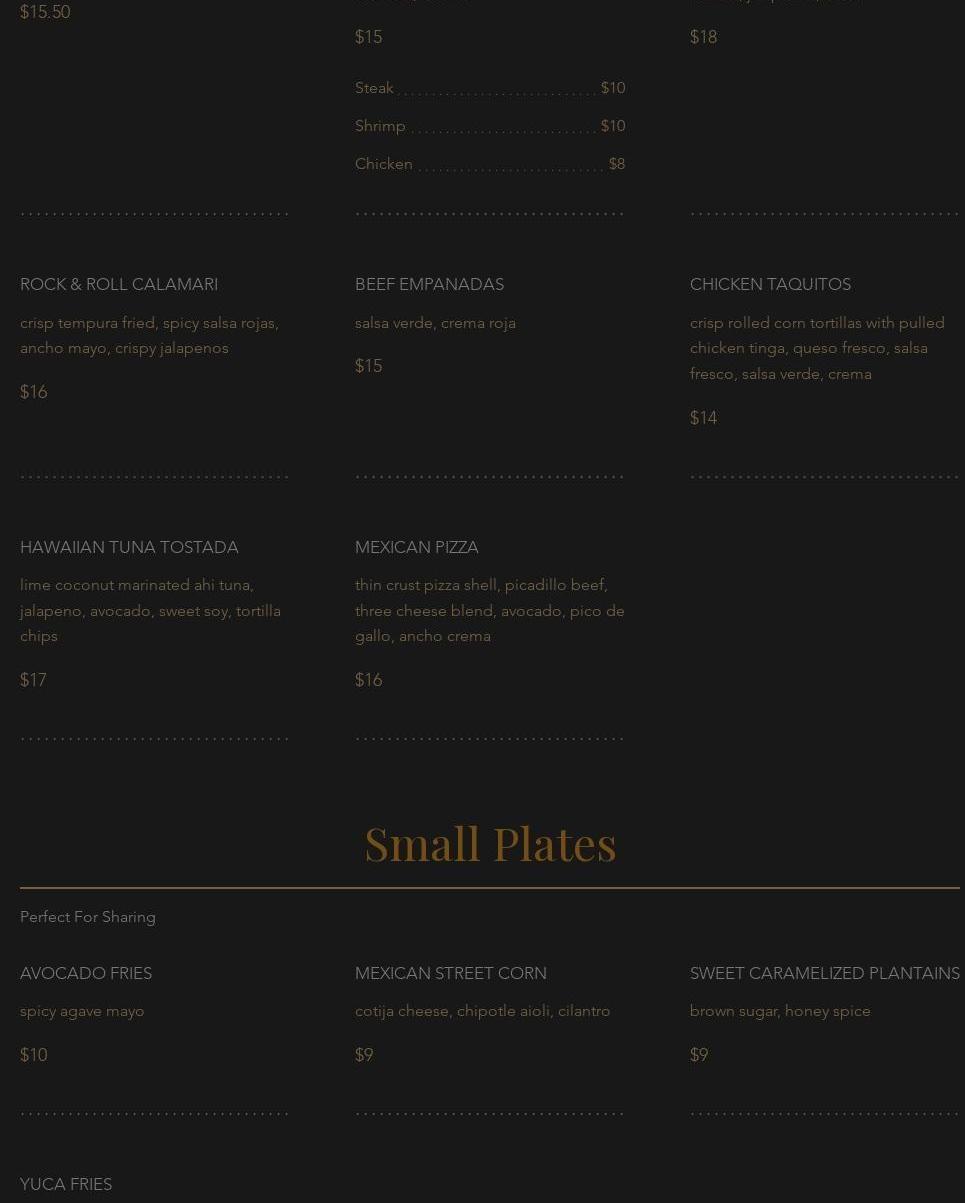Click the Mexican Pizza item title
Viewport: 965px width, 1203px height.
(x=416, y=548)
